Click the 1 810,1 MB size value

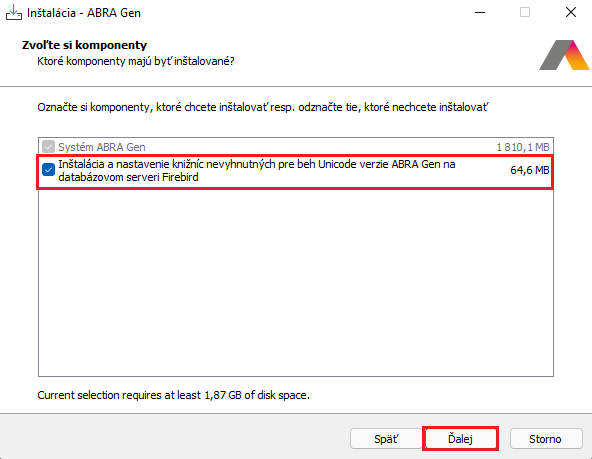point(523,147)
